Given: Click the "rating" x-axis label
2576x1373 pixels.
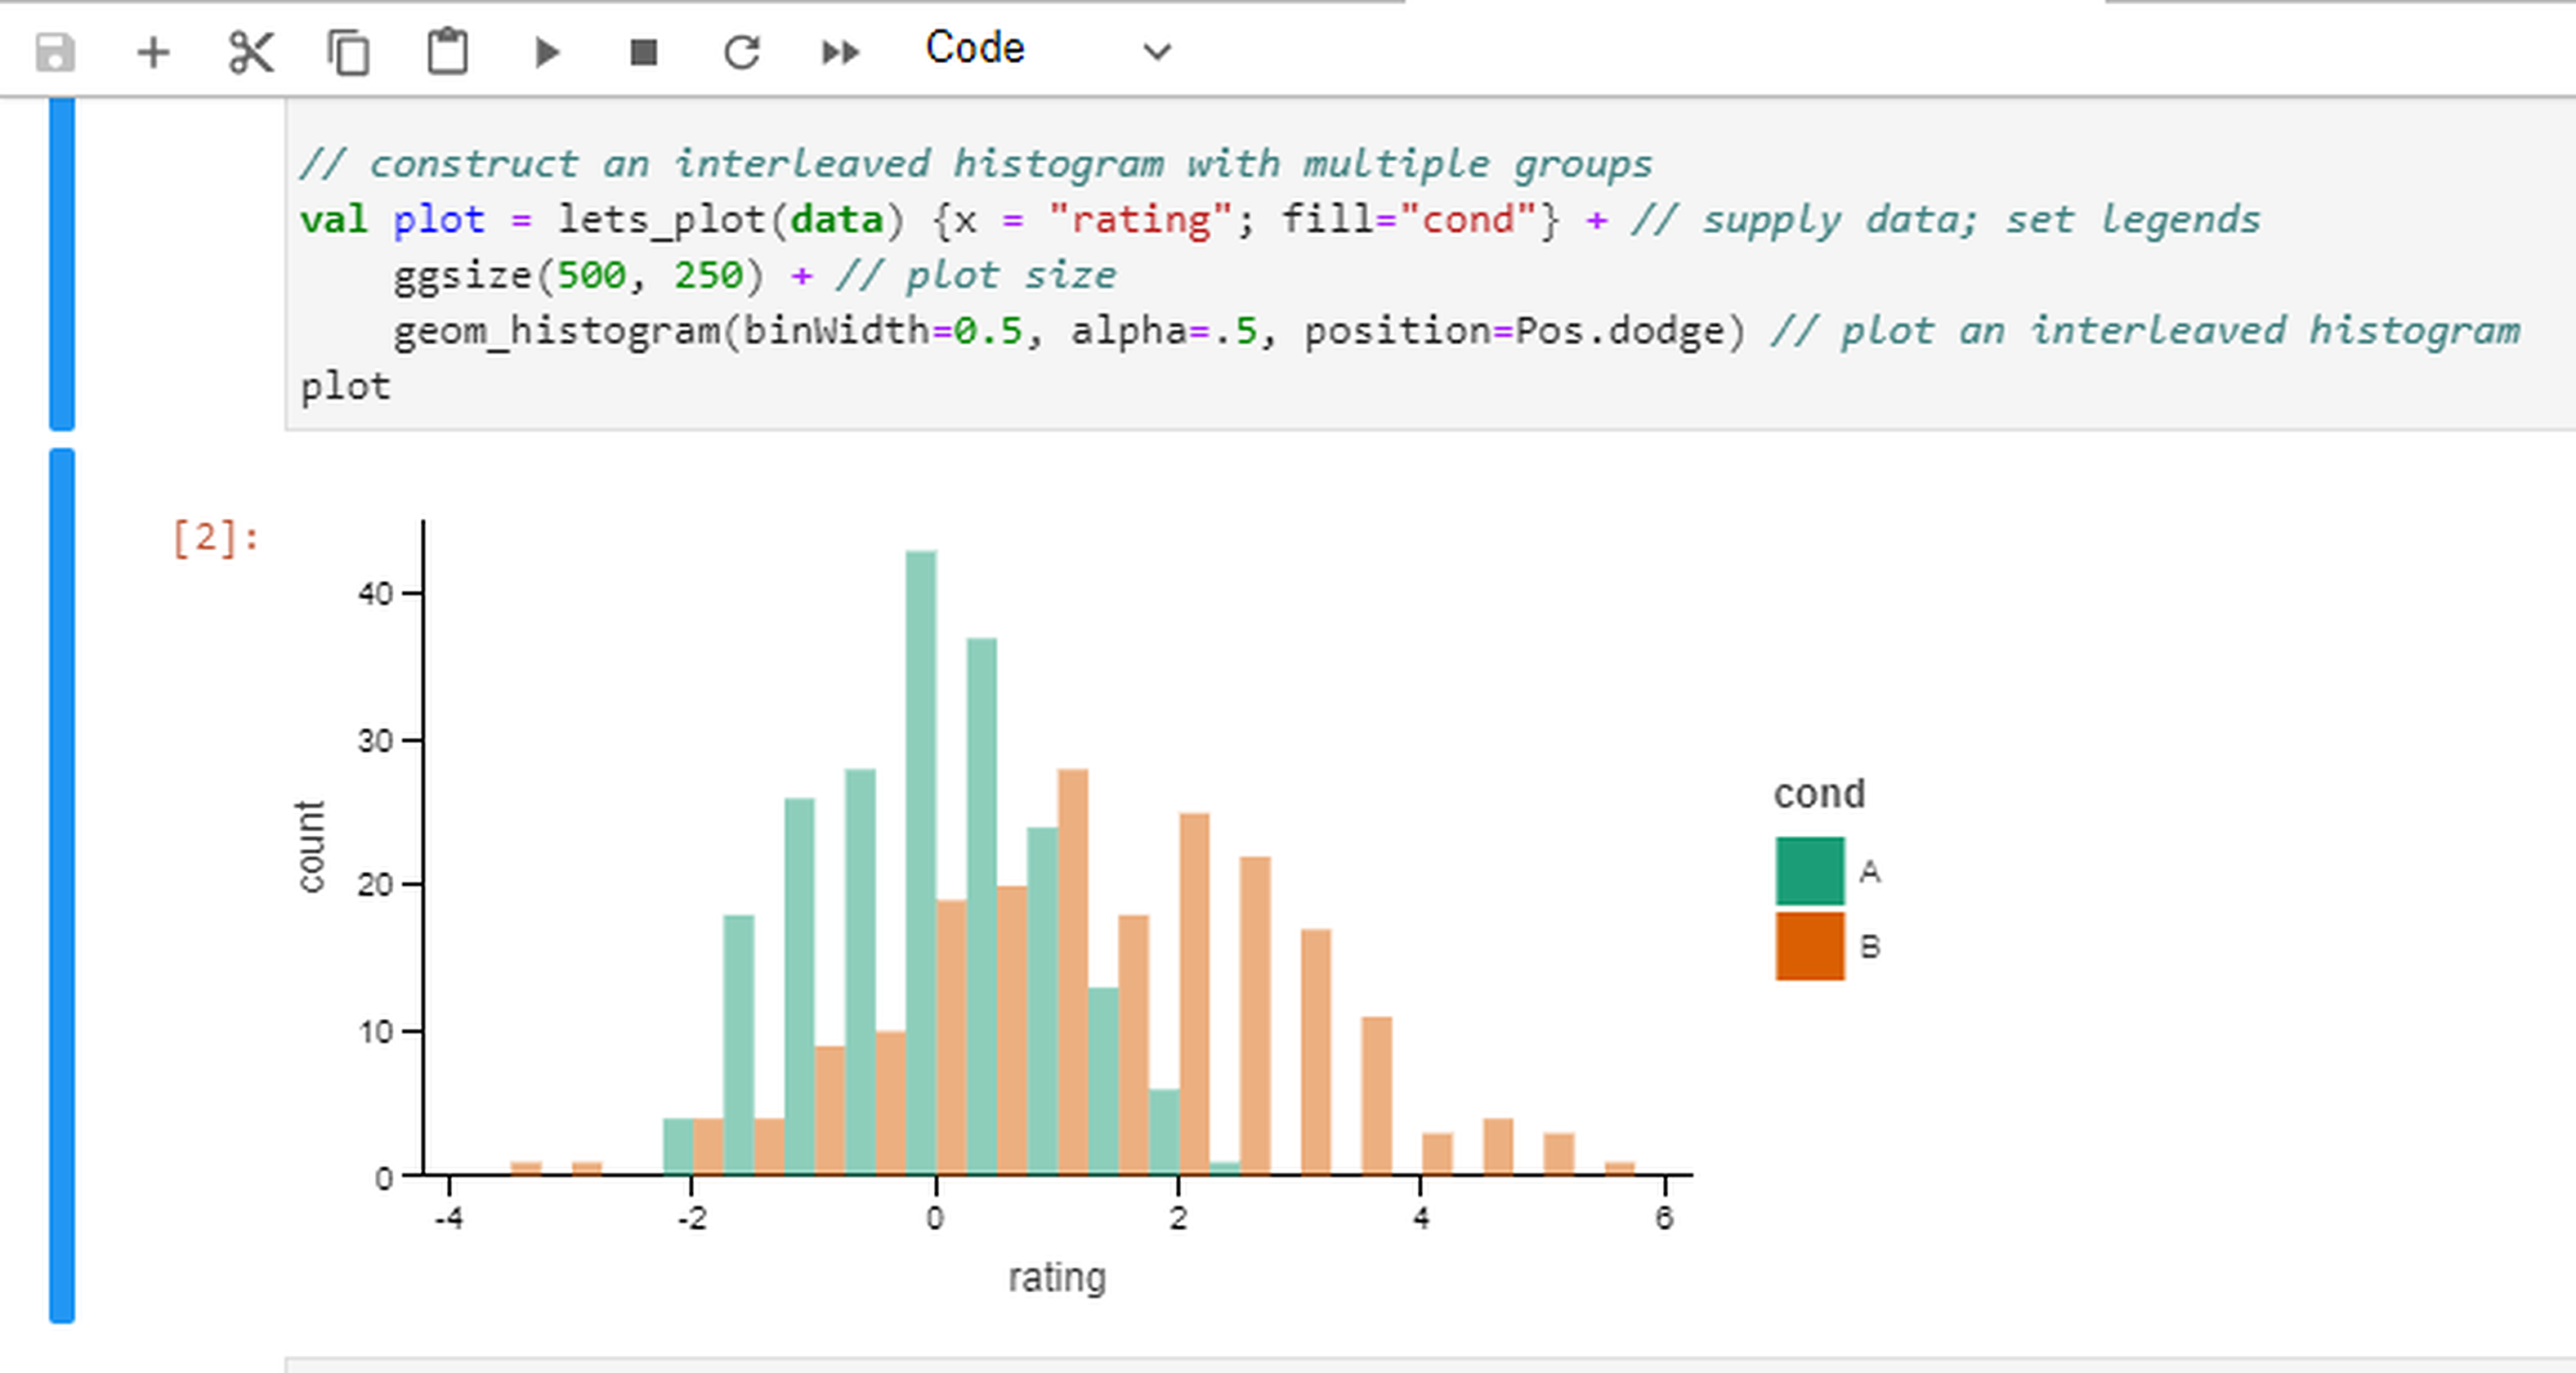Looking at the screenshot, I should pos(1057,1278).
